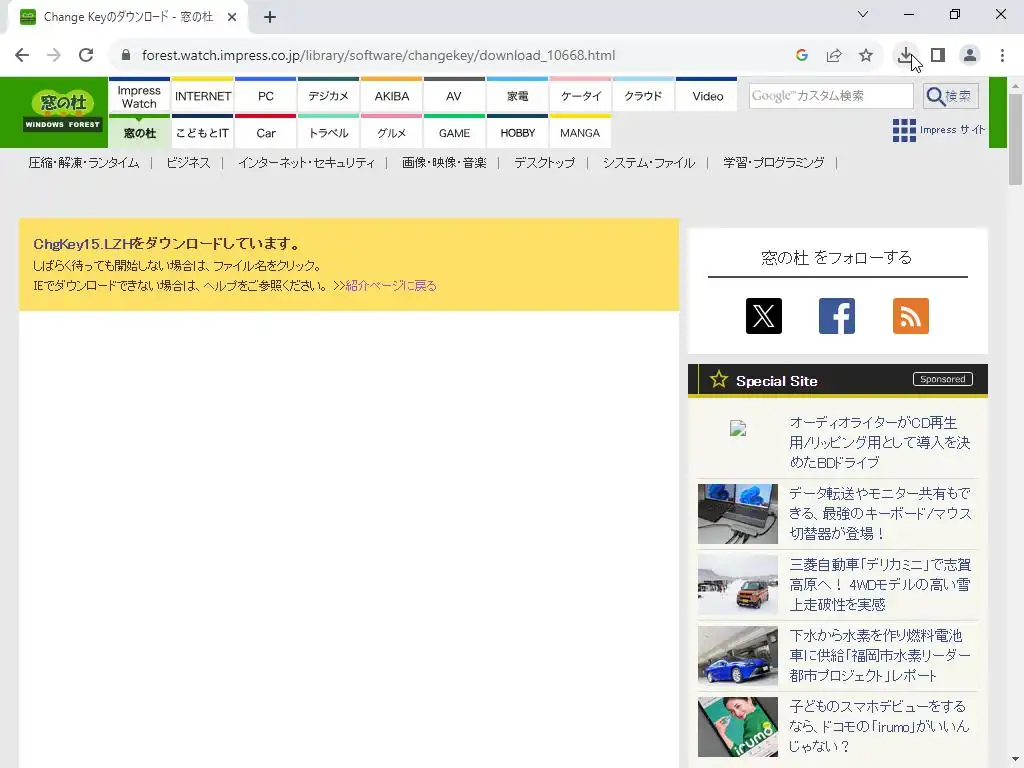The height and width of the screenshot is (768, 1024).
Task: Reload the current page
Action: coord(86,56)
